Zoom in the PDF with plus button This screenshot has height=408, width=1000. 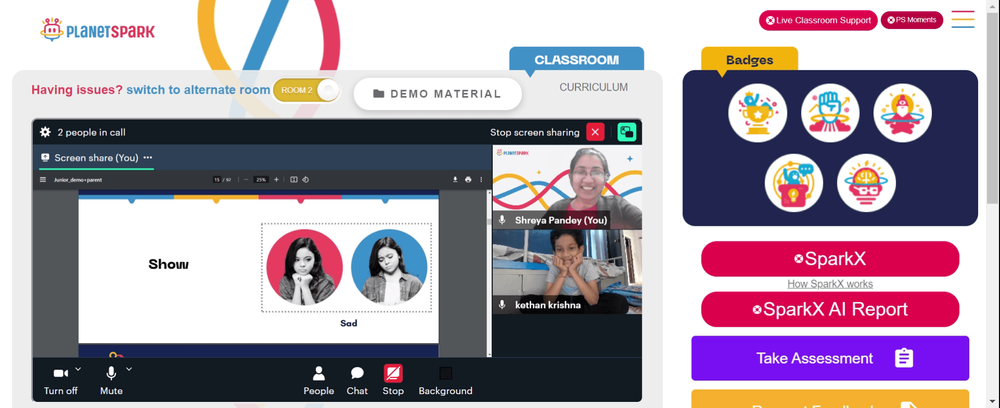[276, 180]
